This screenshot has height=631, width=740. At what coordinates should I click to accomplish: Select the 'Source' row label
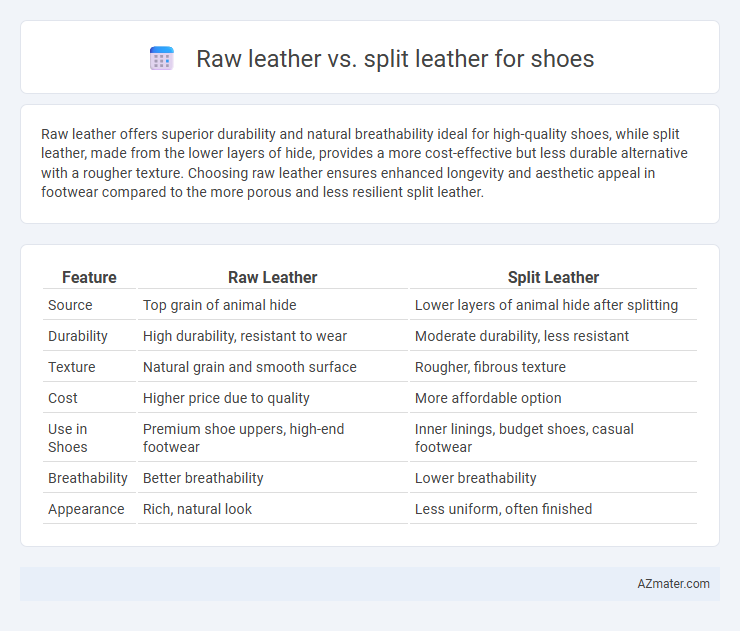(x=70, y=305)
